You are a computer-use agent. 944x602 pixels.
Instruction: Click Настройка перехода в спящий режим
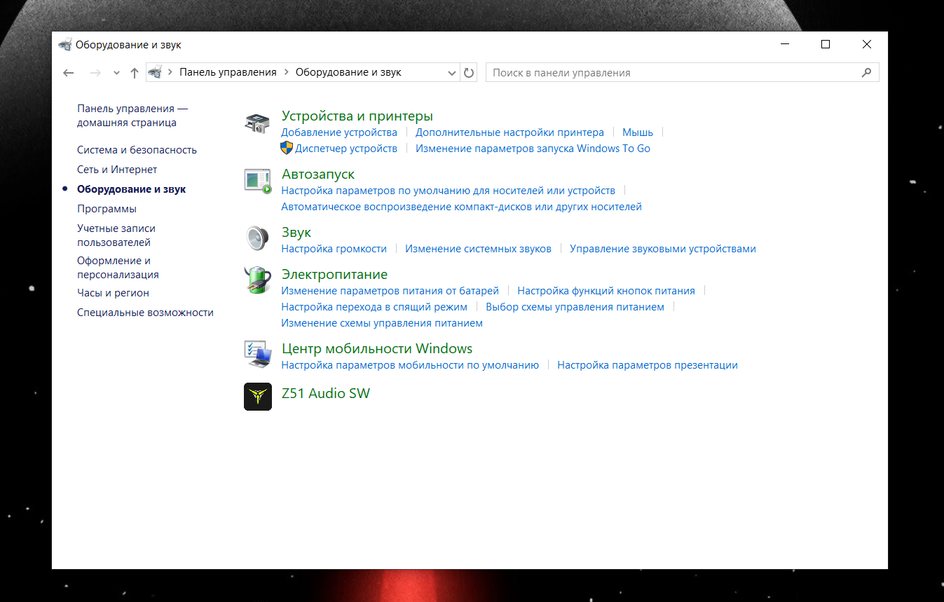click(x=374, y=307)
